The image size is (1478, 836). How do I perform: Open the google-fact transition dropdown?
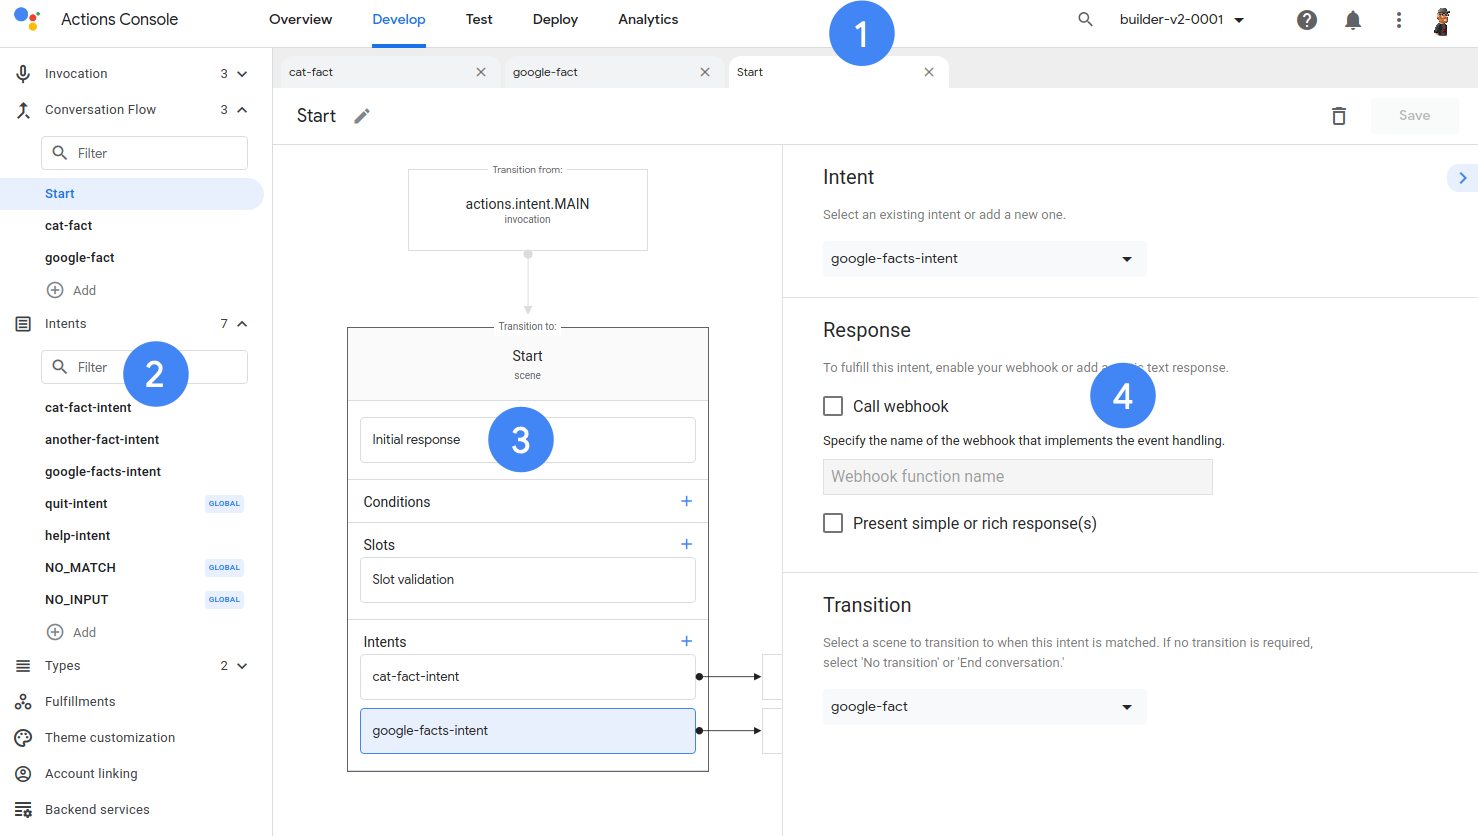pyautogui.click(x=984, y=707)
